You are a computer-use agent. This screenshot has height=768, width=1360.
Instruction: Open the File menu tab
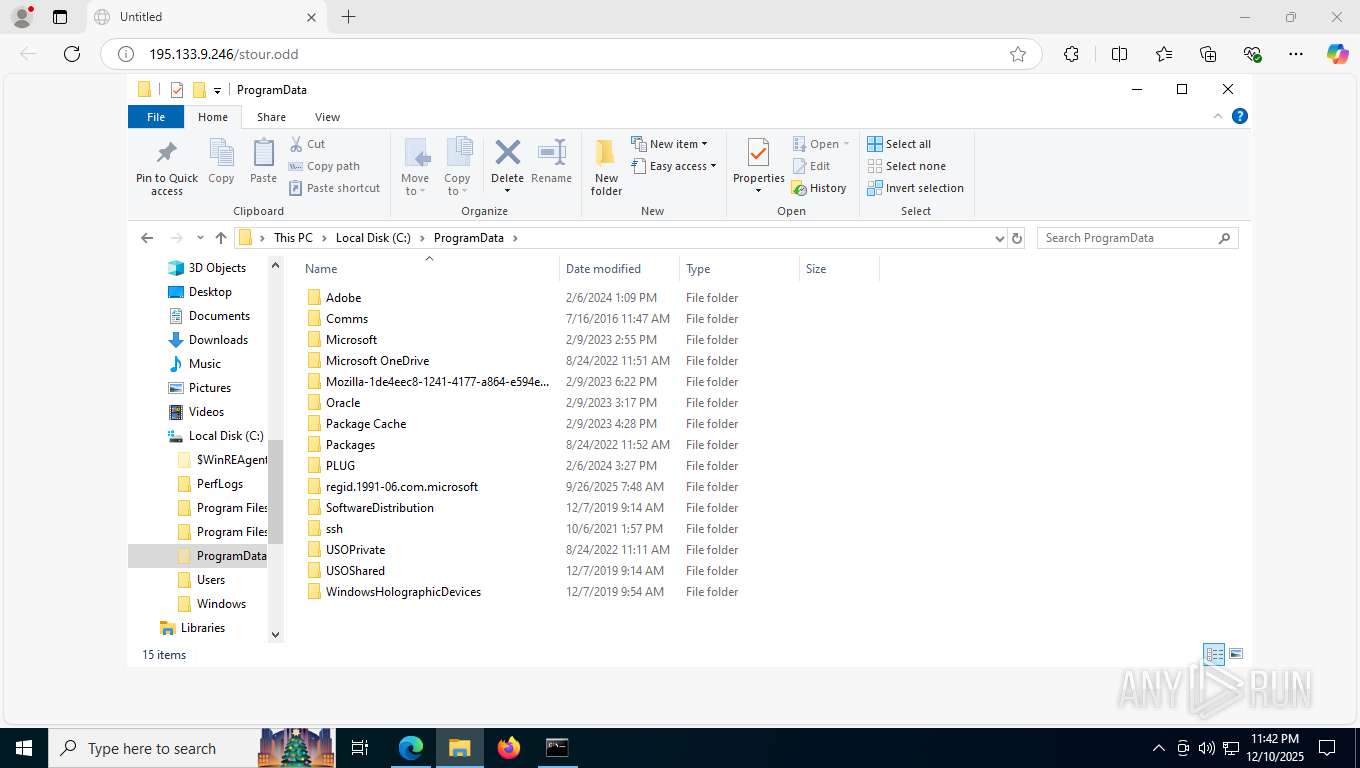coord(156,117)
